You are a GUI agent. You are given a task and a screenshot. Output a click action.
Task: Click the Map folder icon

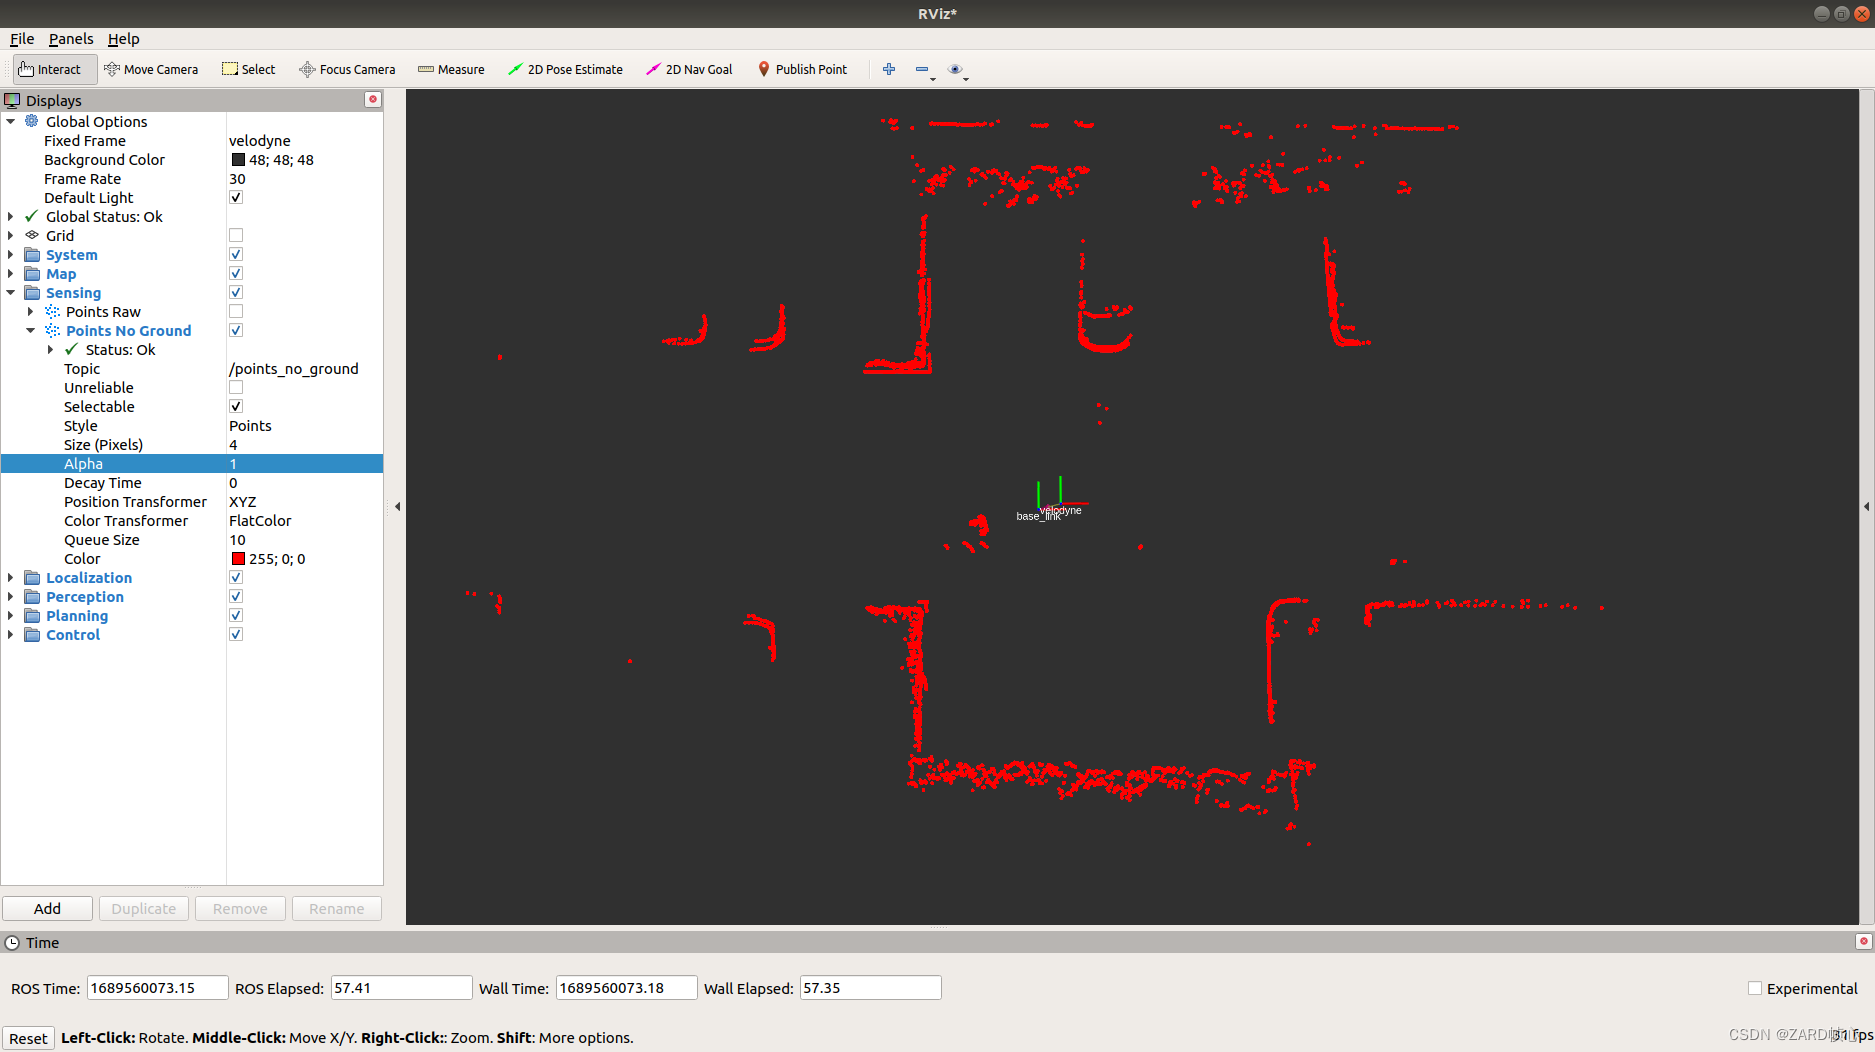(x=32, y=273)
